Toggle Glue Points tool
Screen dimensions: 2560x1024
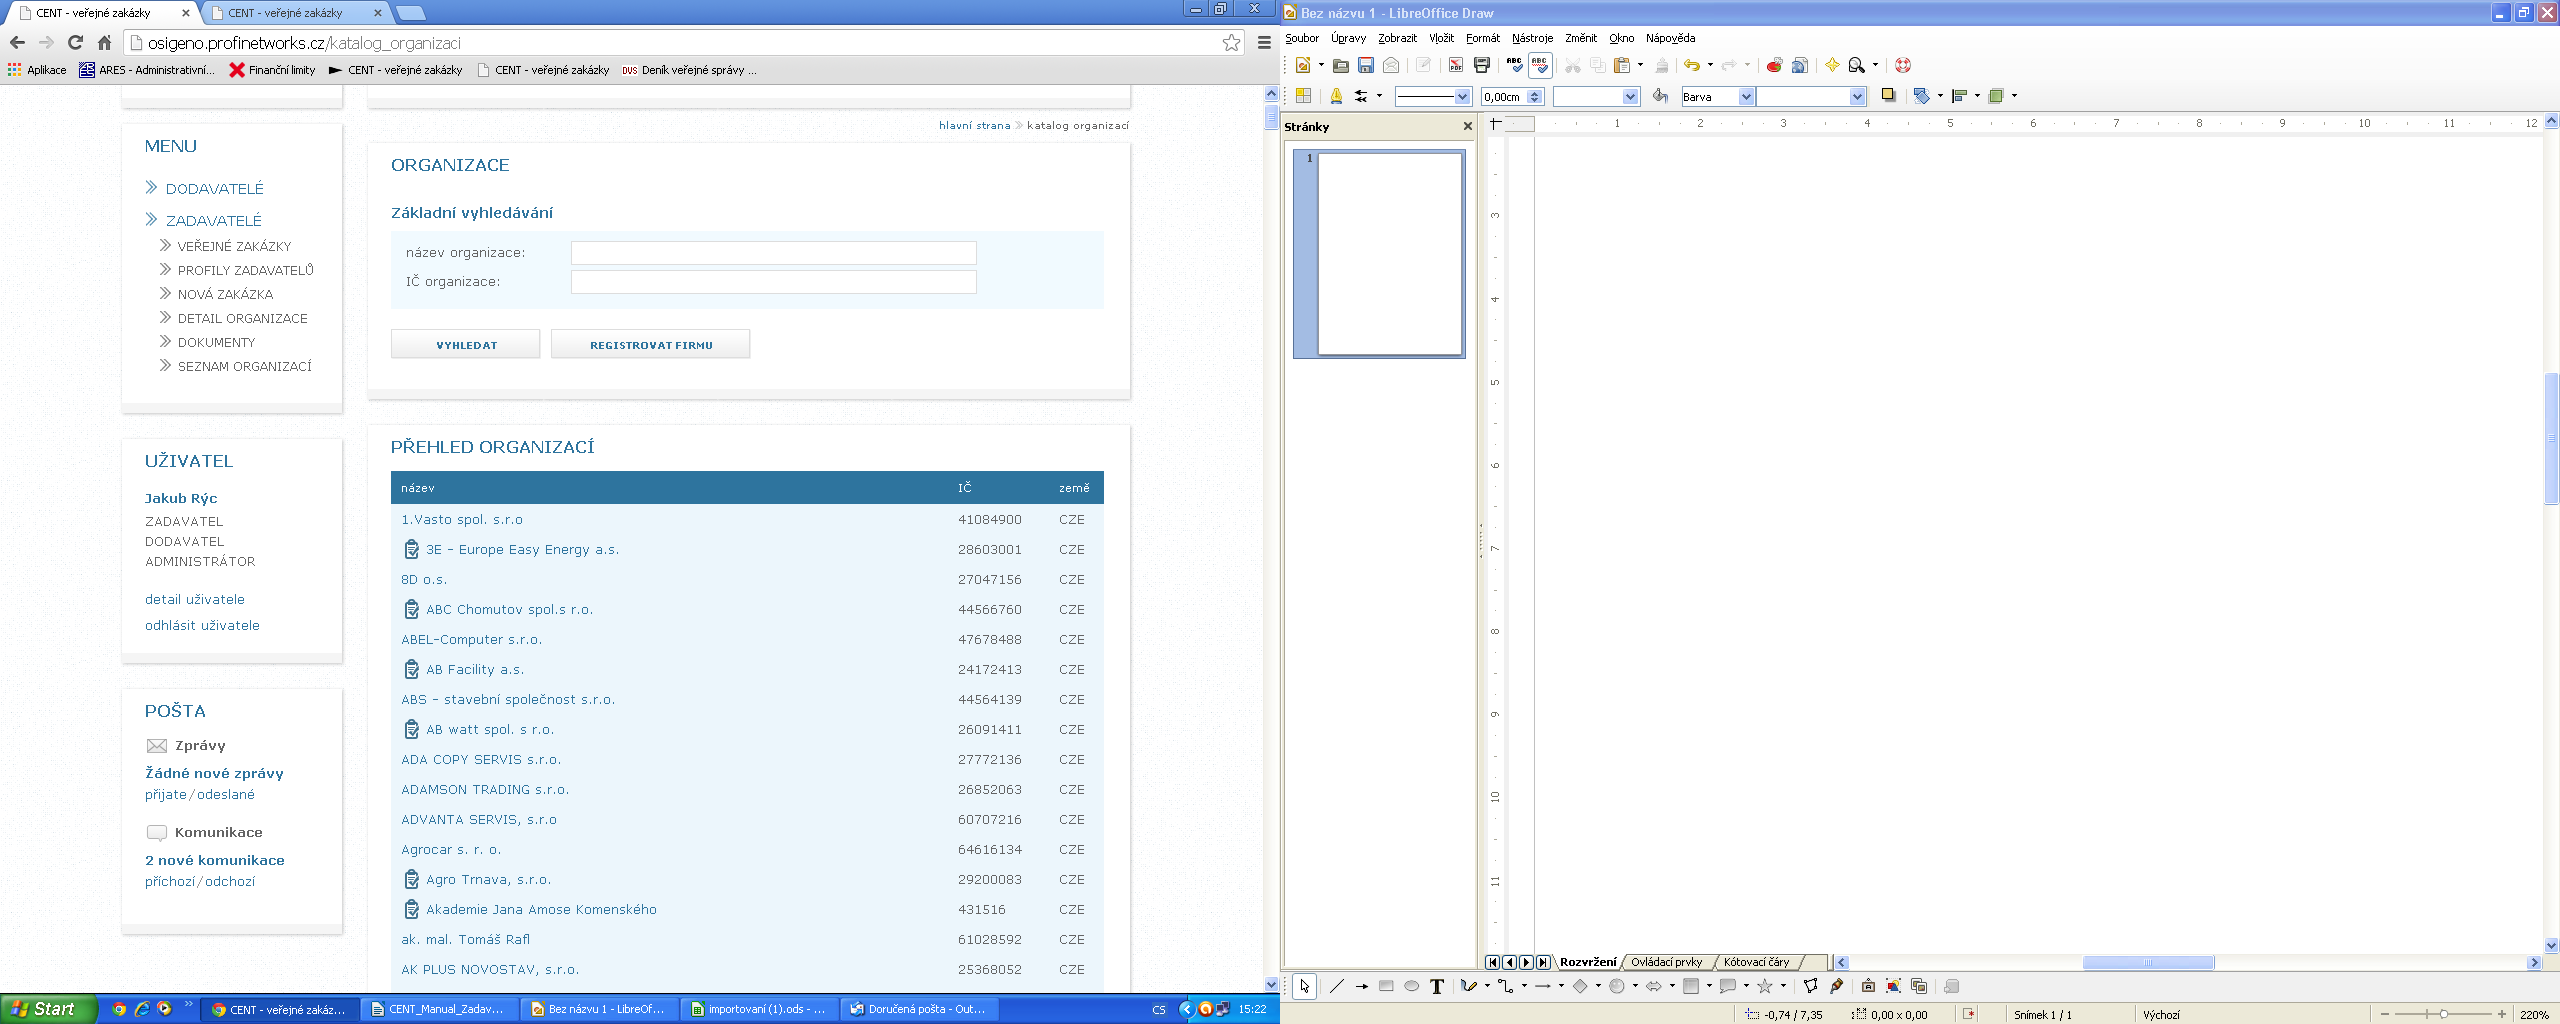click(1836, 986)
